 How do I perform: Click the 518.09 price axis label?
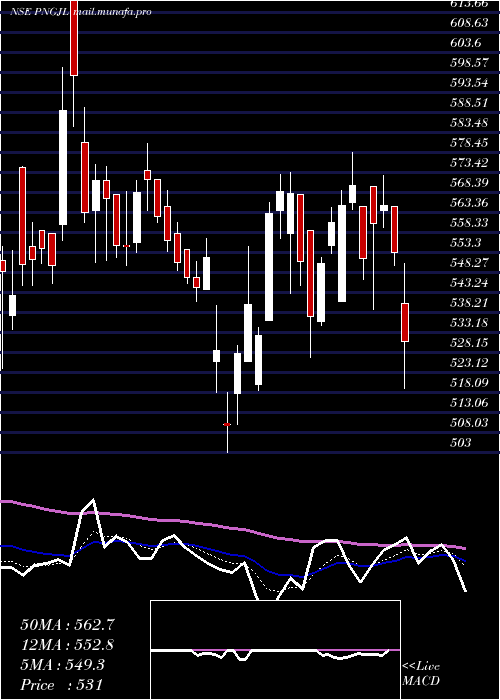[469, 383]
